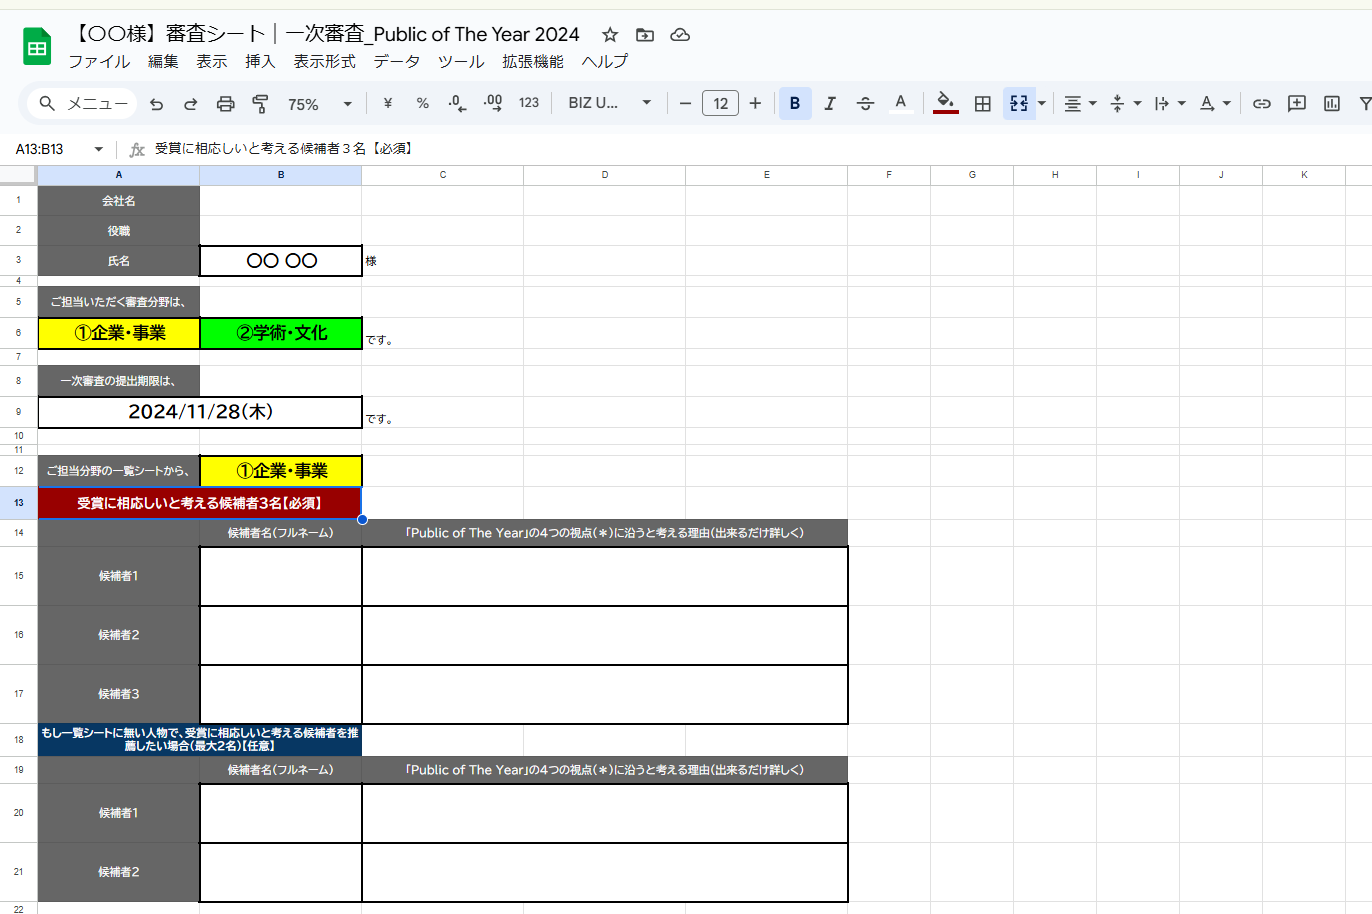Click the font size input field
The height and width of the screenshot is (914, 1372).
coord(720,104)
